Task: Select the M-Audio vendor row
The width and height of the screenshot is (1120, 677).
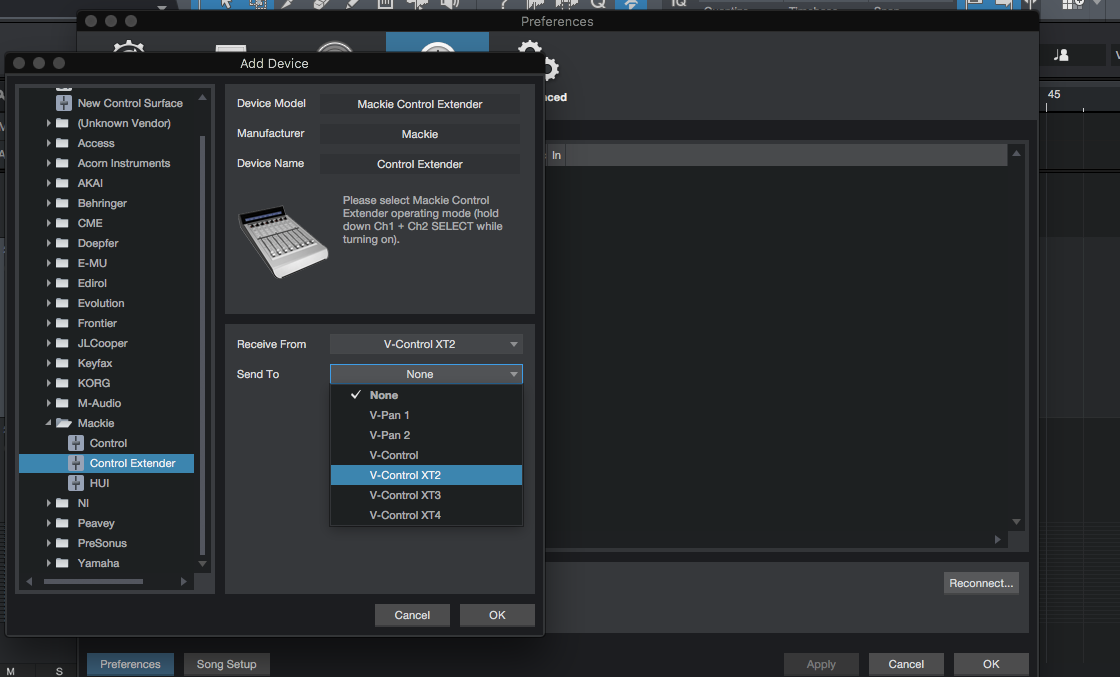Action: 106,403
